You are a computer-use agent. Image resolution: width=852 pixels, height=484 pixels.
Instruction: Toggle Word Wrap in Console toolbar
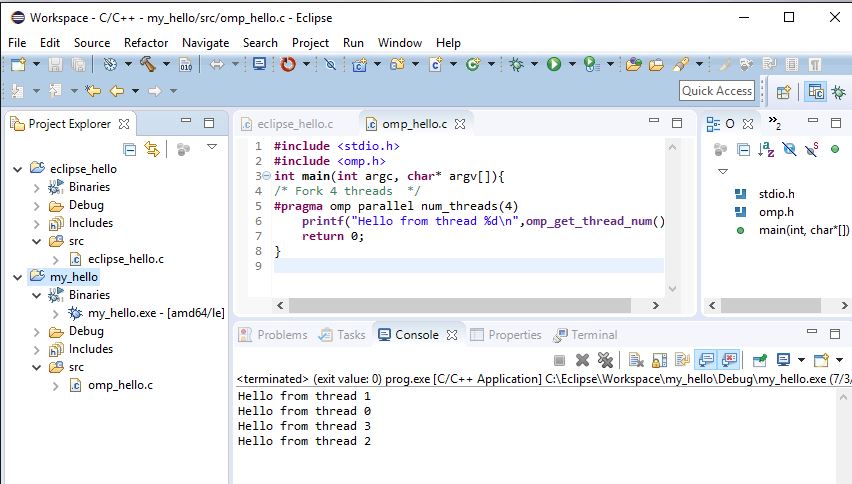[682, 360]
